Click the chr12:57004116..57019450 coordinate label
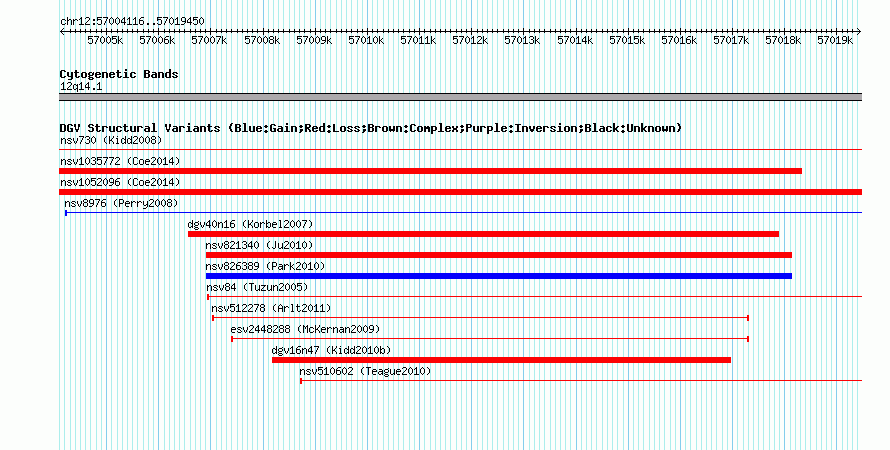This screenshot has width=890, height=450. (132, 22)
